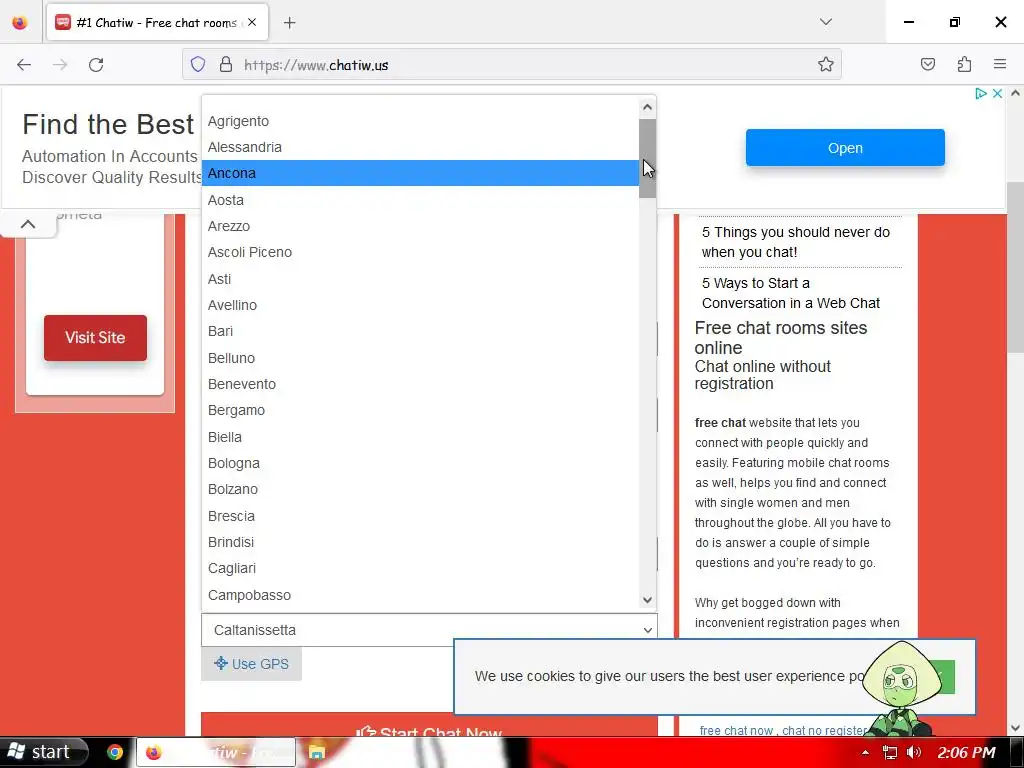Screen dimensions: 1024x768
Task: Select the highlighted Ancona option
Action: tap(421, 173)
